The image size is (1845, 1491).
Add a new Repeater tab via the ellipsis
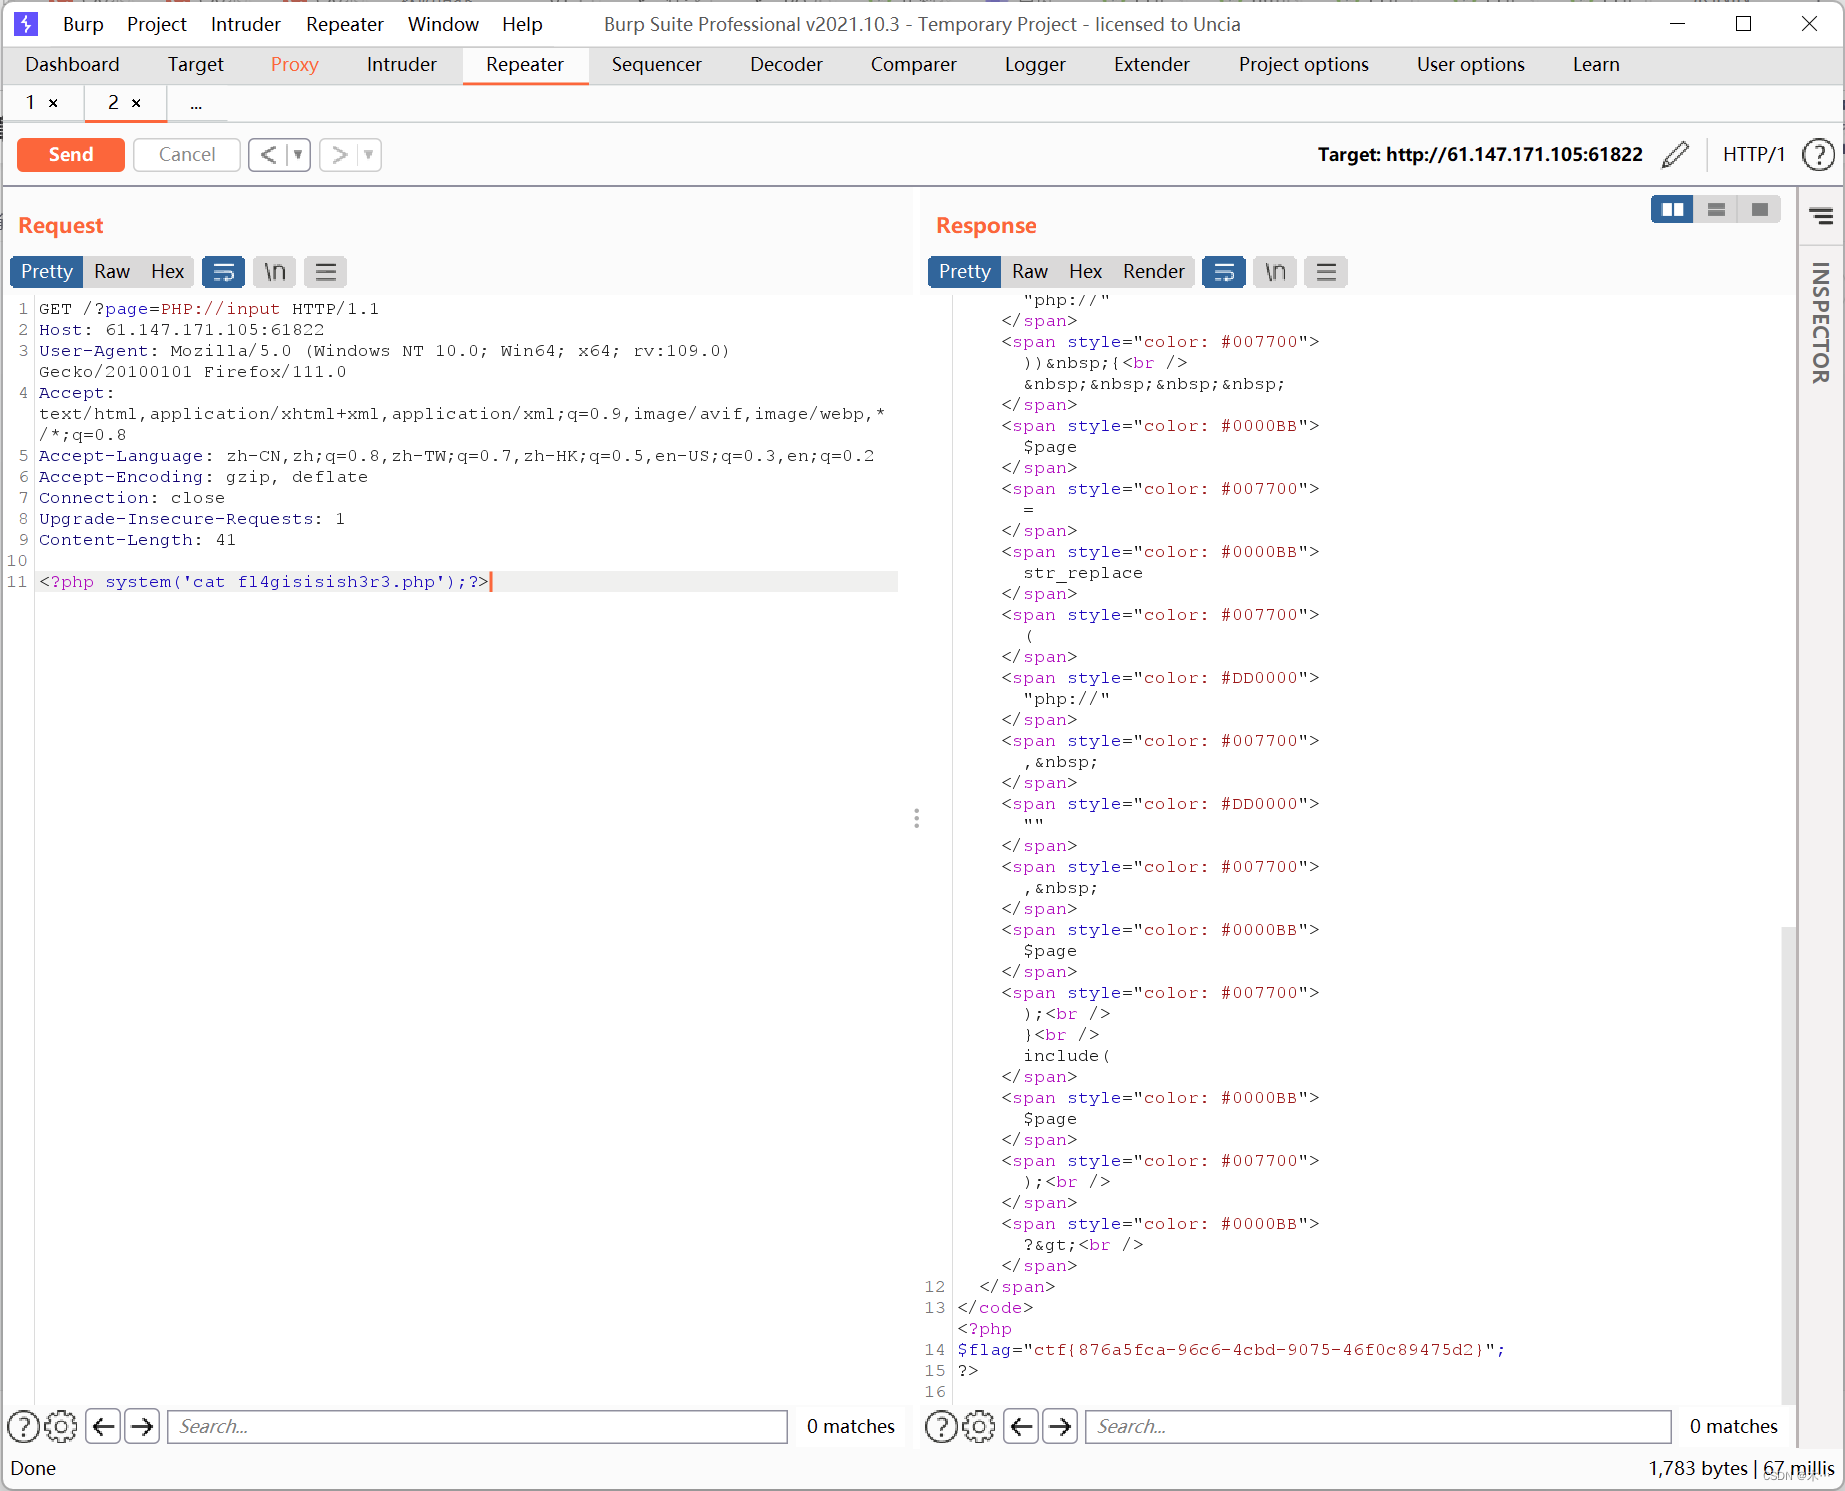[x=196, y=104]
